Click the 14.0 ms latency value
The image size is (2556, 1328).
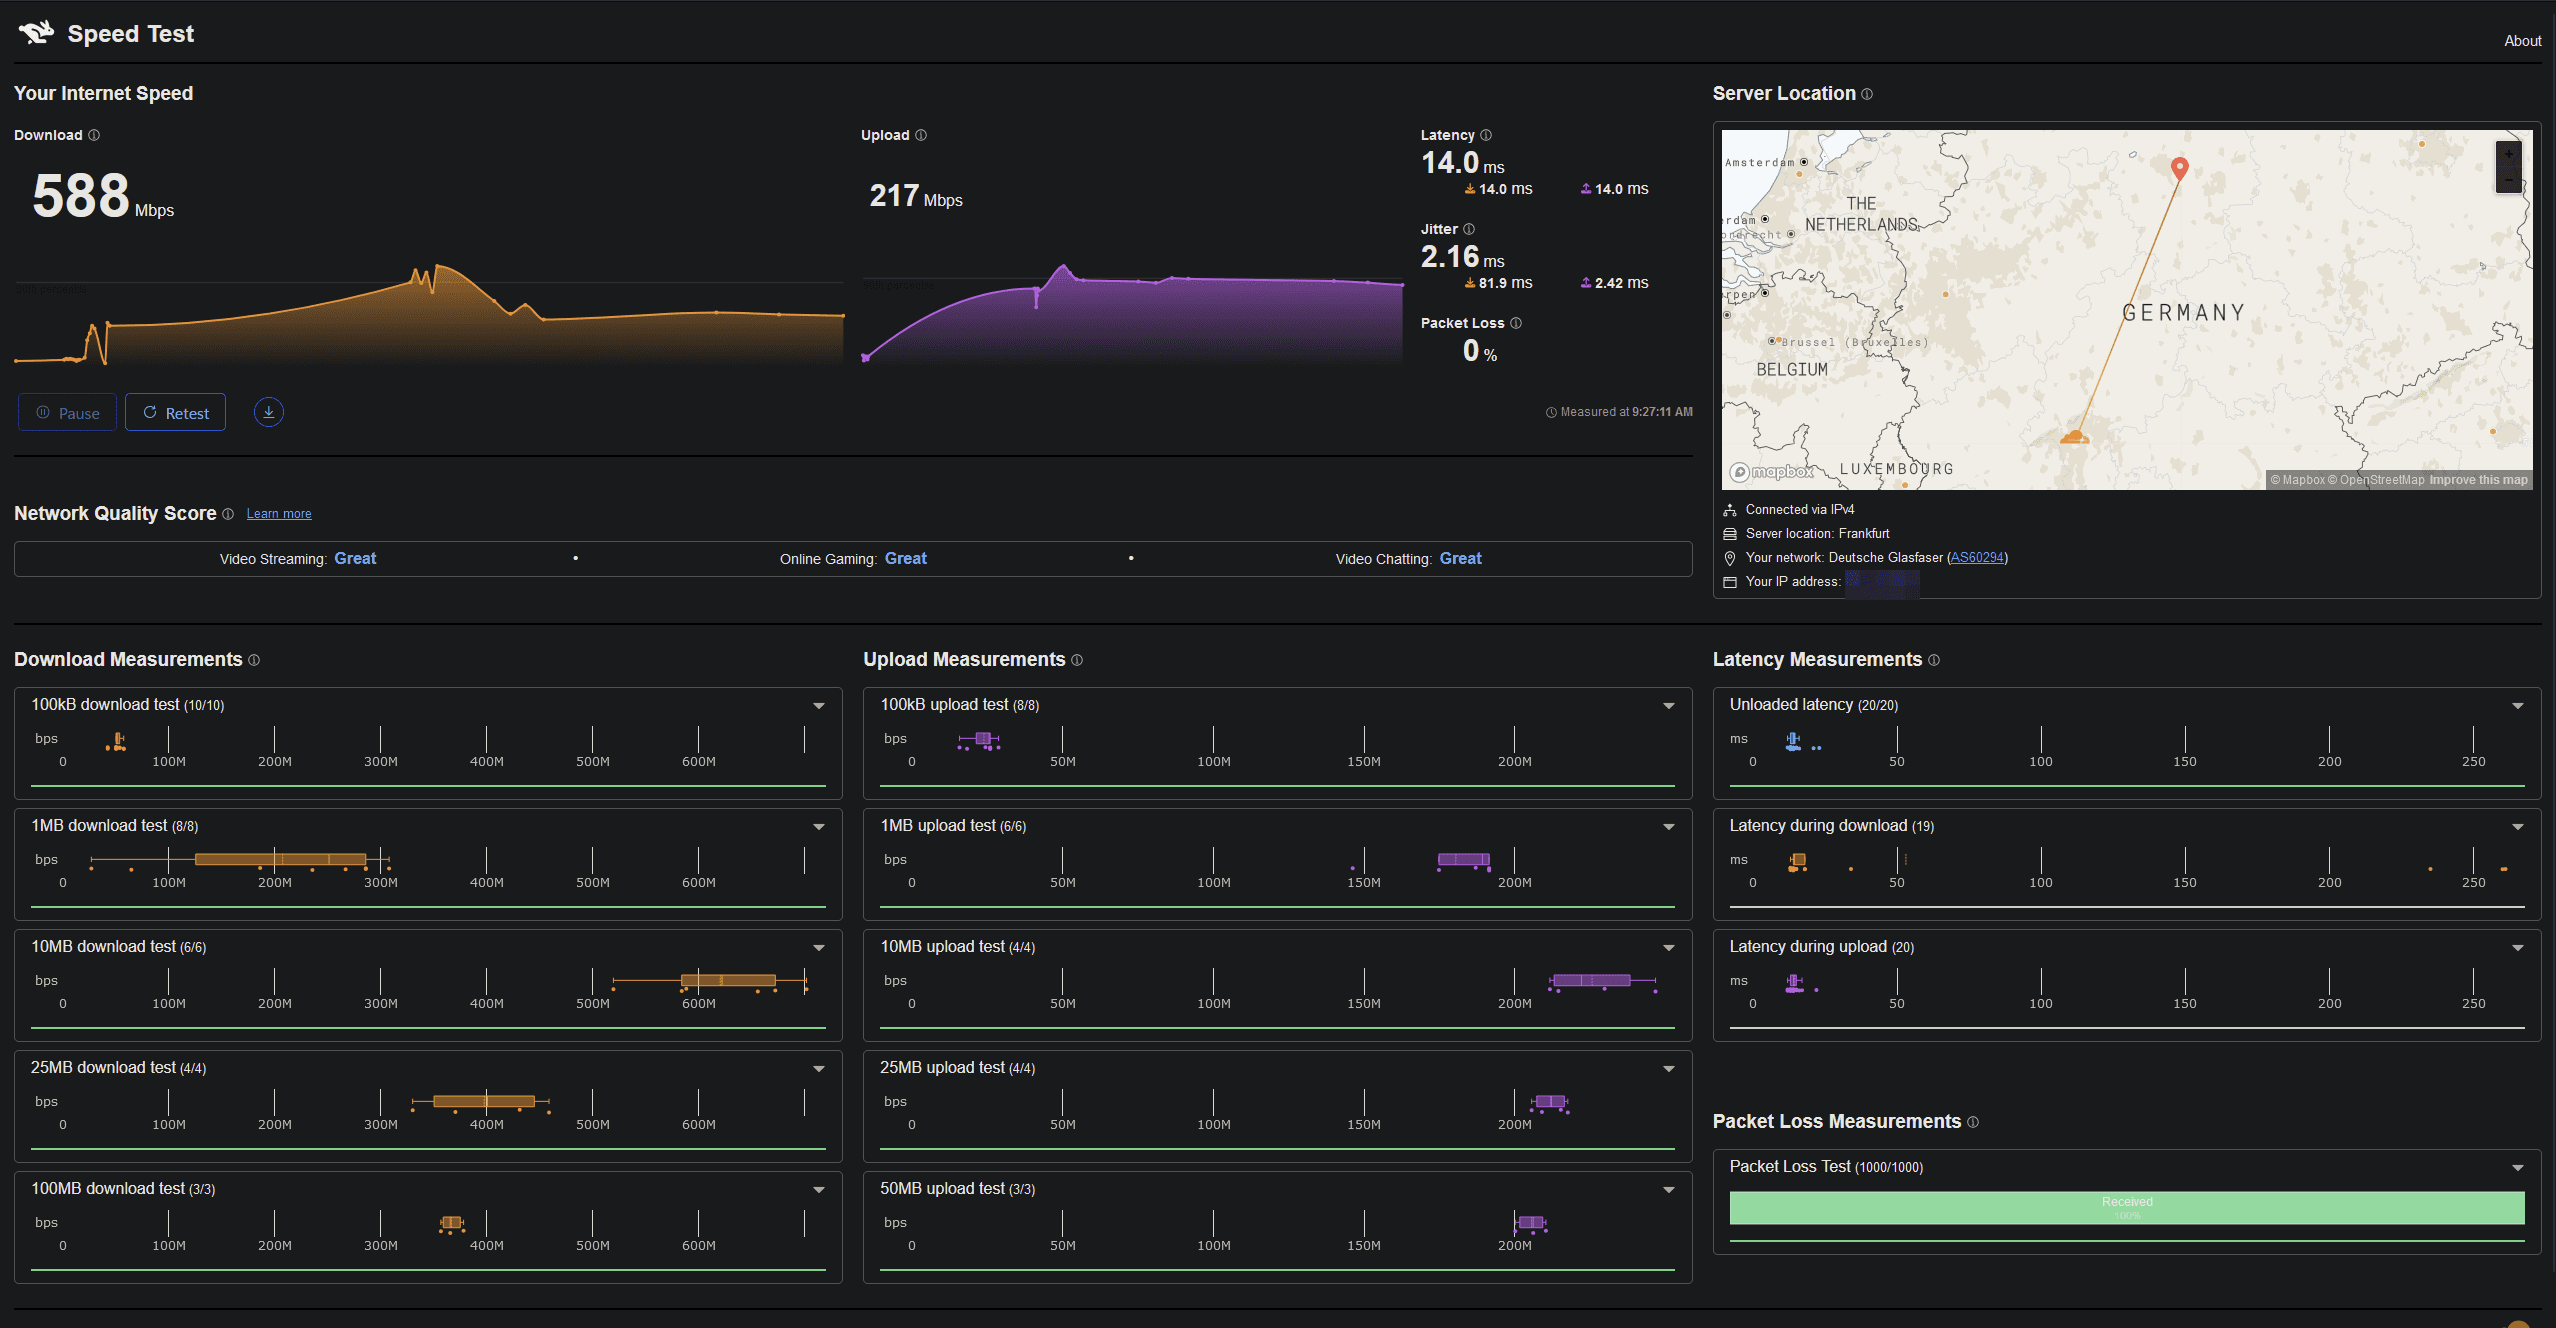(1463, 163)
